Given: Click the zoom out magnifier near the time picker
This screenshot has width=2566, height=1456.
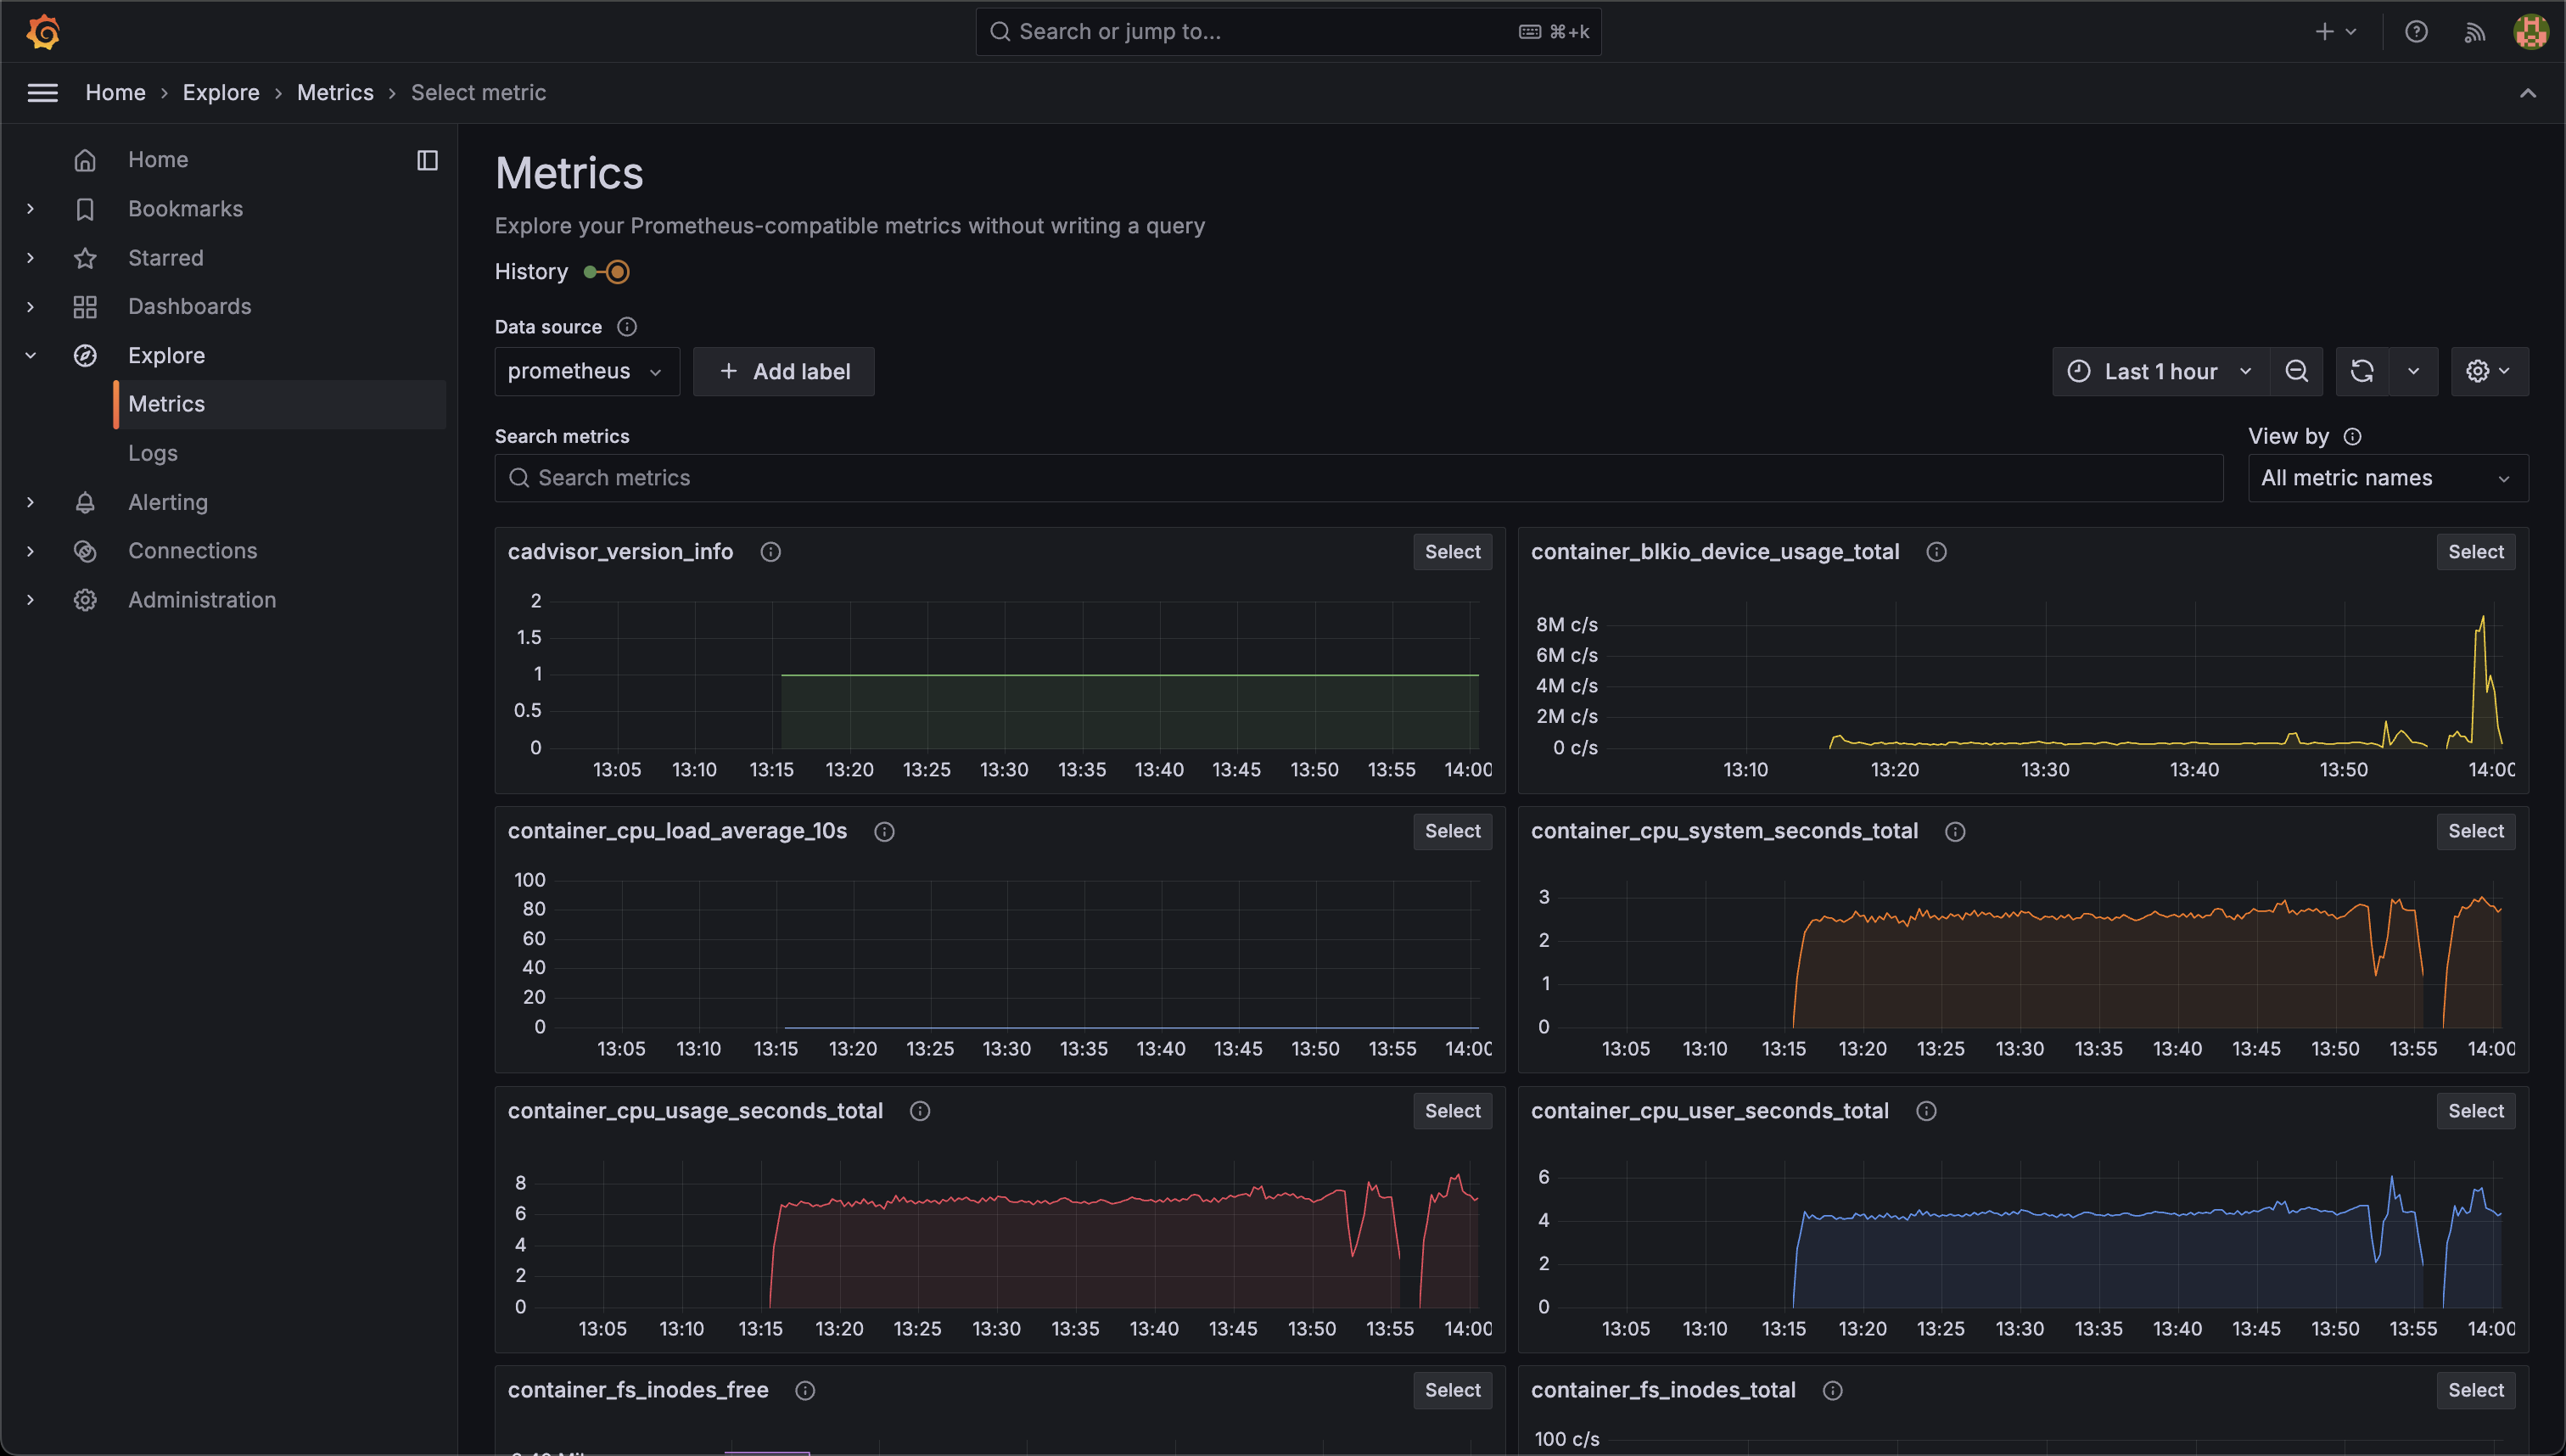Looking at the screenshot, I should [2297, 370].
